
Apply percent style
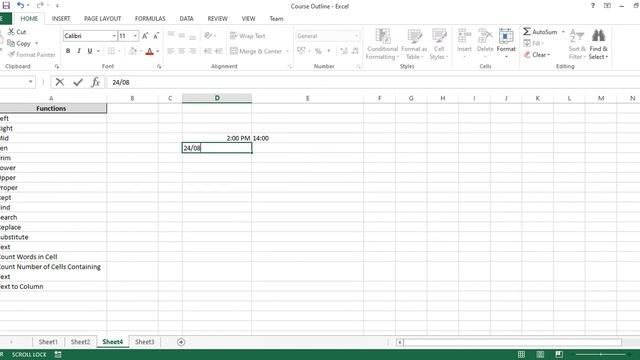[318, 51]
